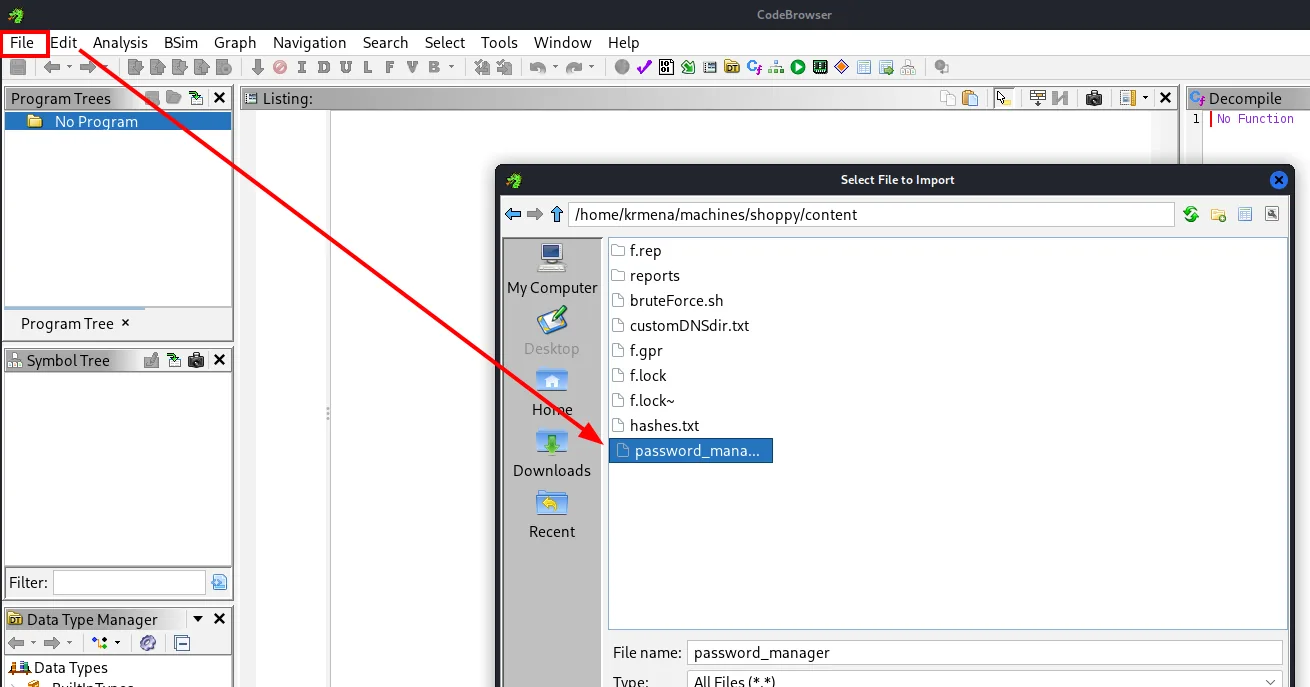
Task: Click the File name input field
Action: click(x=984, y=653)
